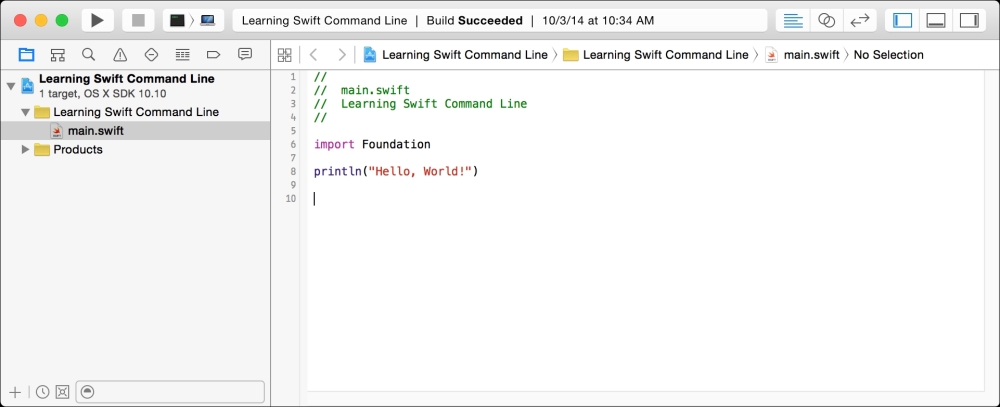Click main.swift breadcrumb in jump bar
Screen dimensions: 1000x407
(803, 55)
